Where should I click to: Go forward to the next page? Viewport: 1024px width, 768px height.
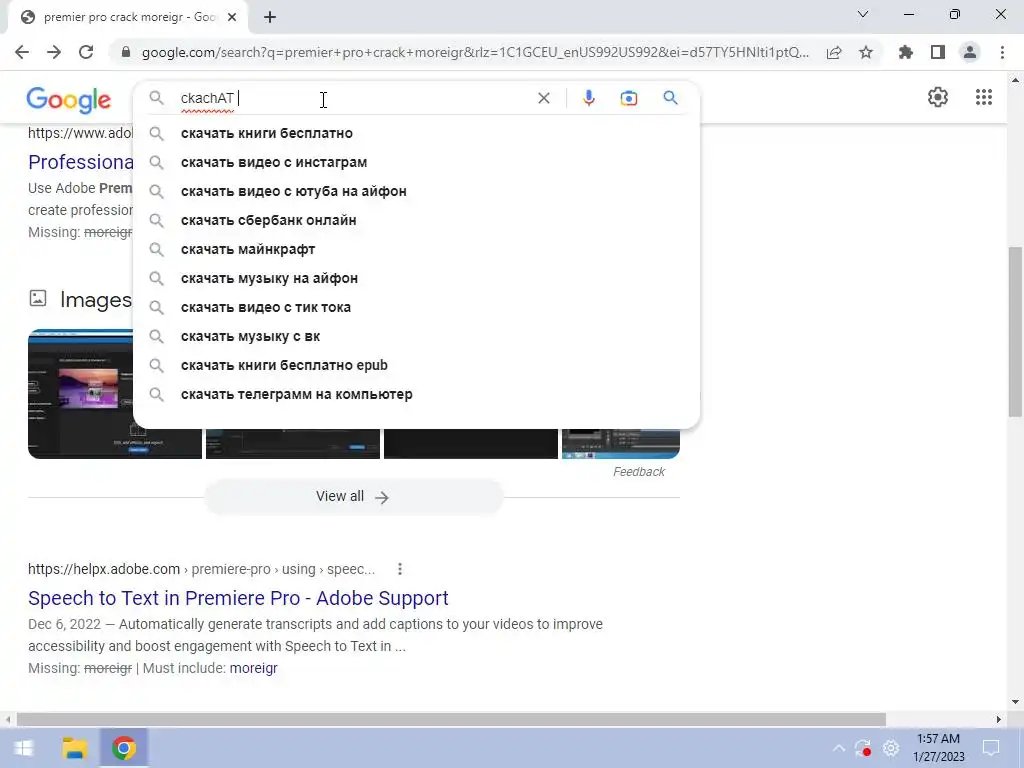(x=54, y=52)
